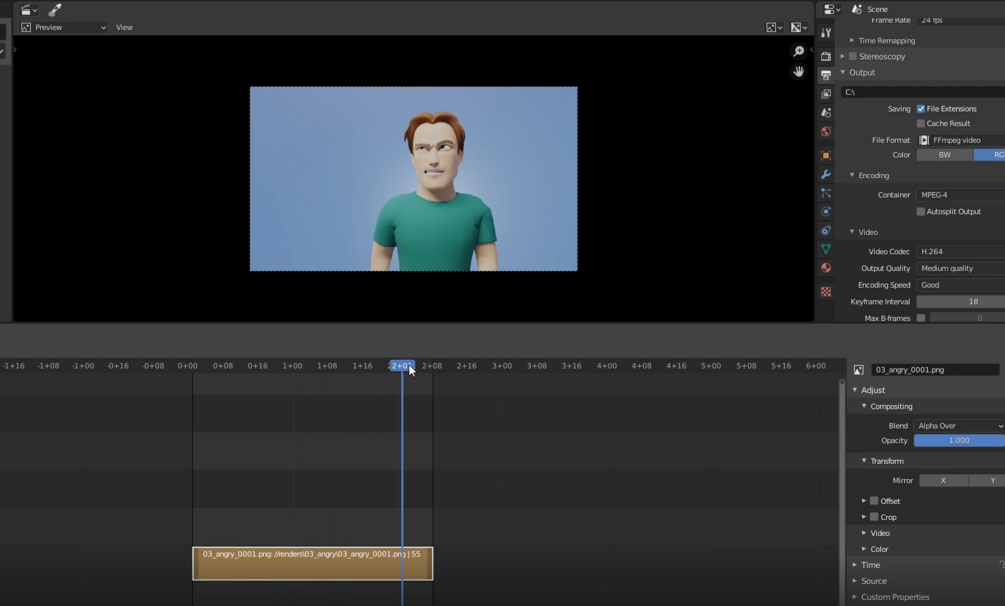This screenshot has width=1005, height=606.
Task: Enable the Cache Result checkbox
Action: point(921,124)
